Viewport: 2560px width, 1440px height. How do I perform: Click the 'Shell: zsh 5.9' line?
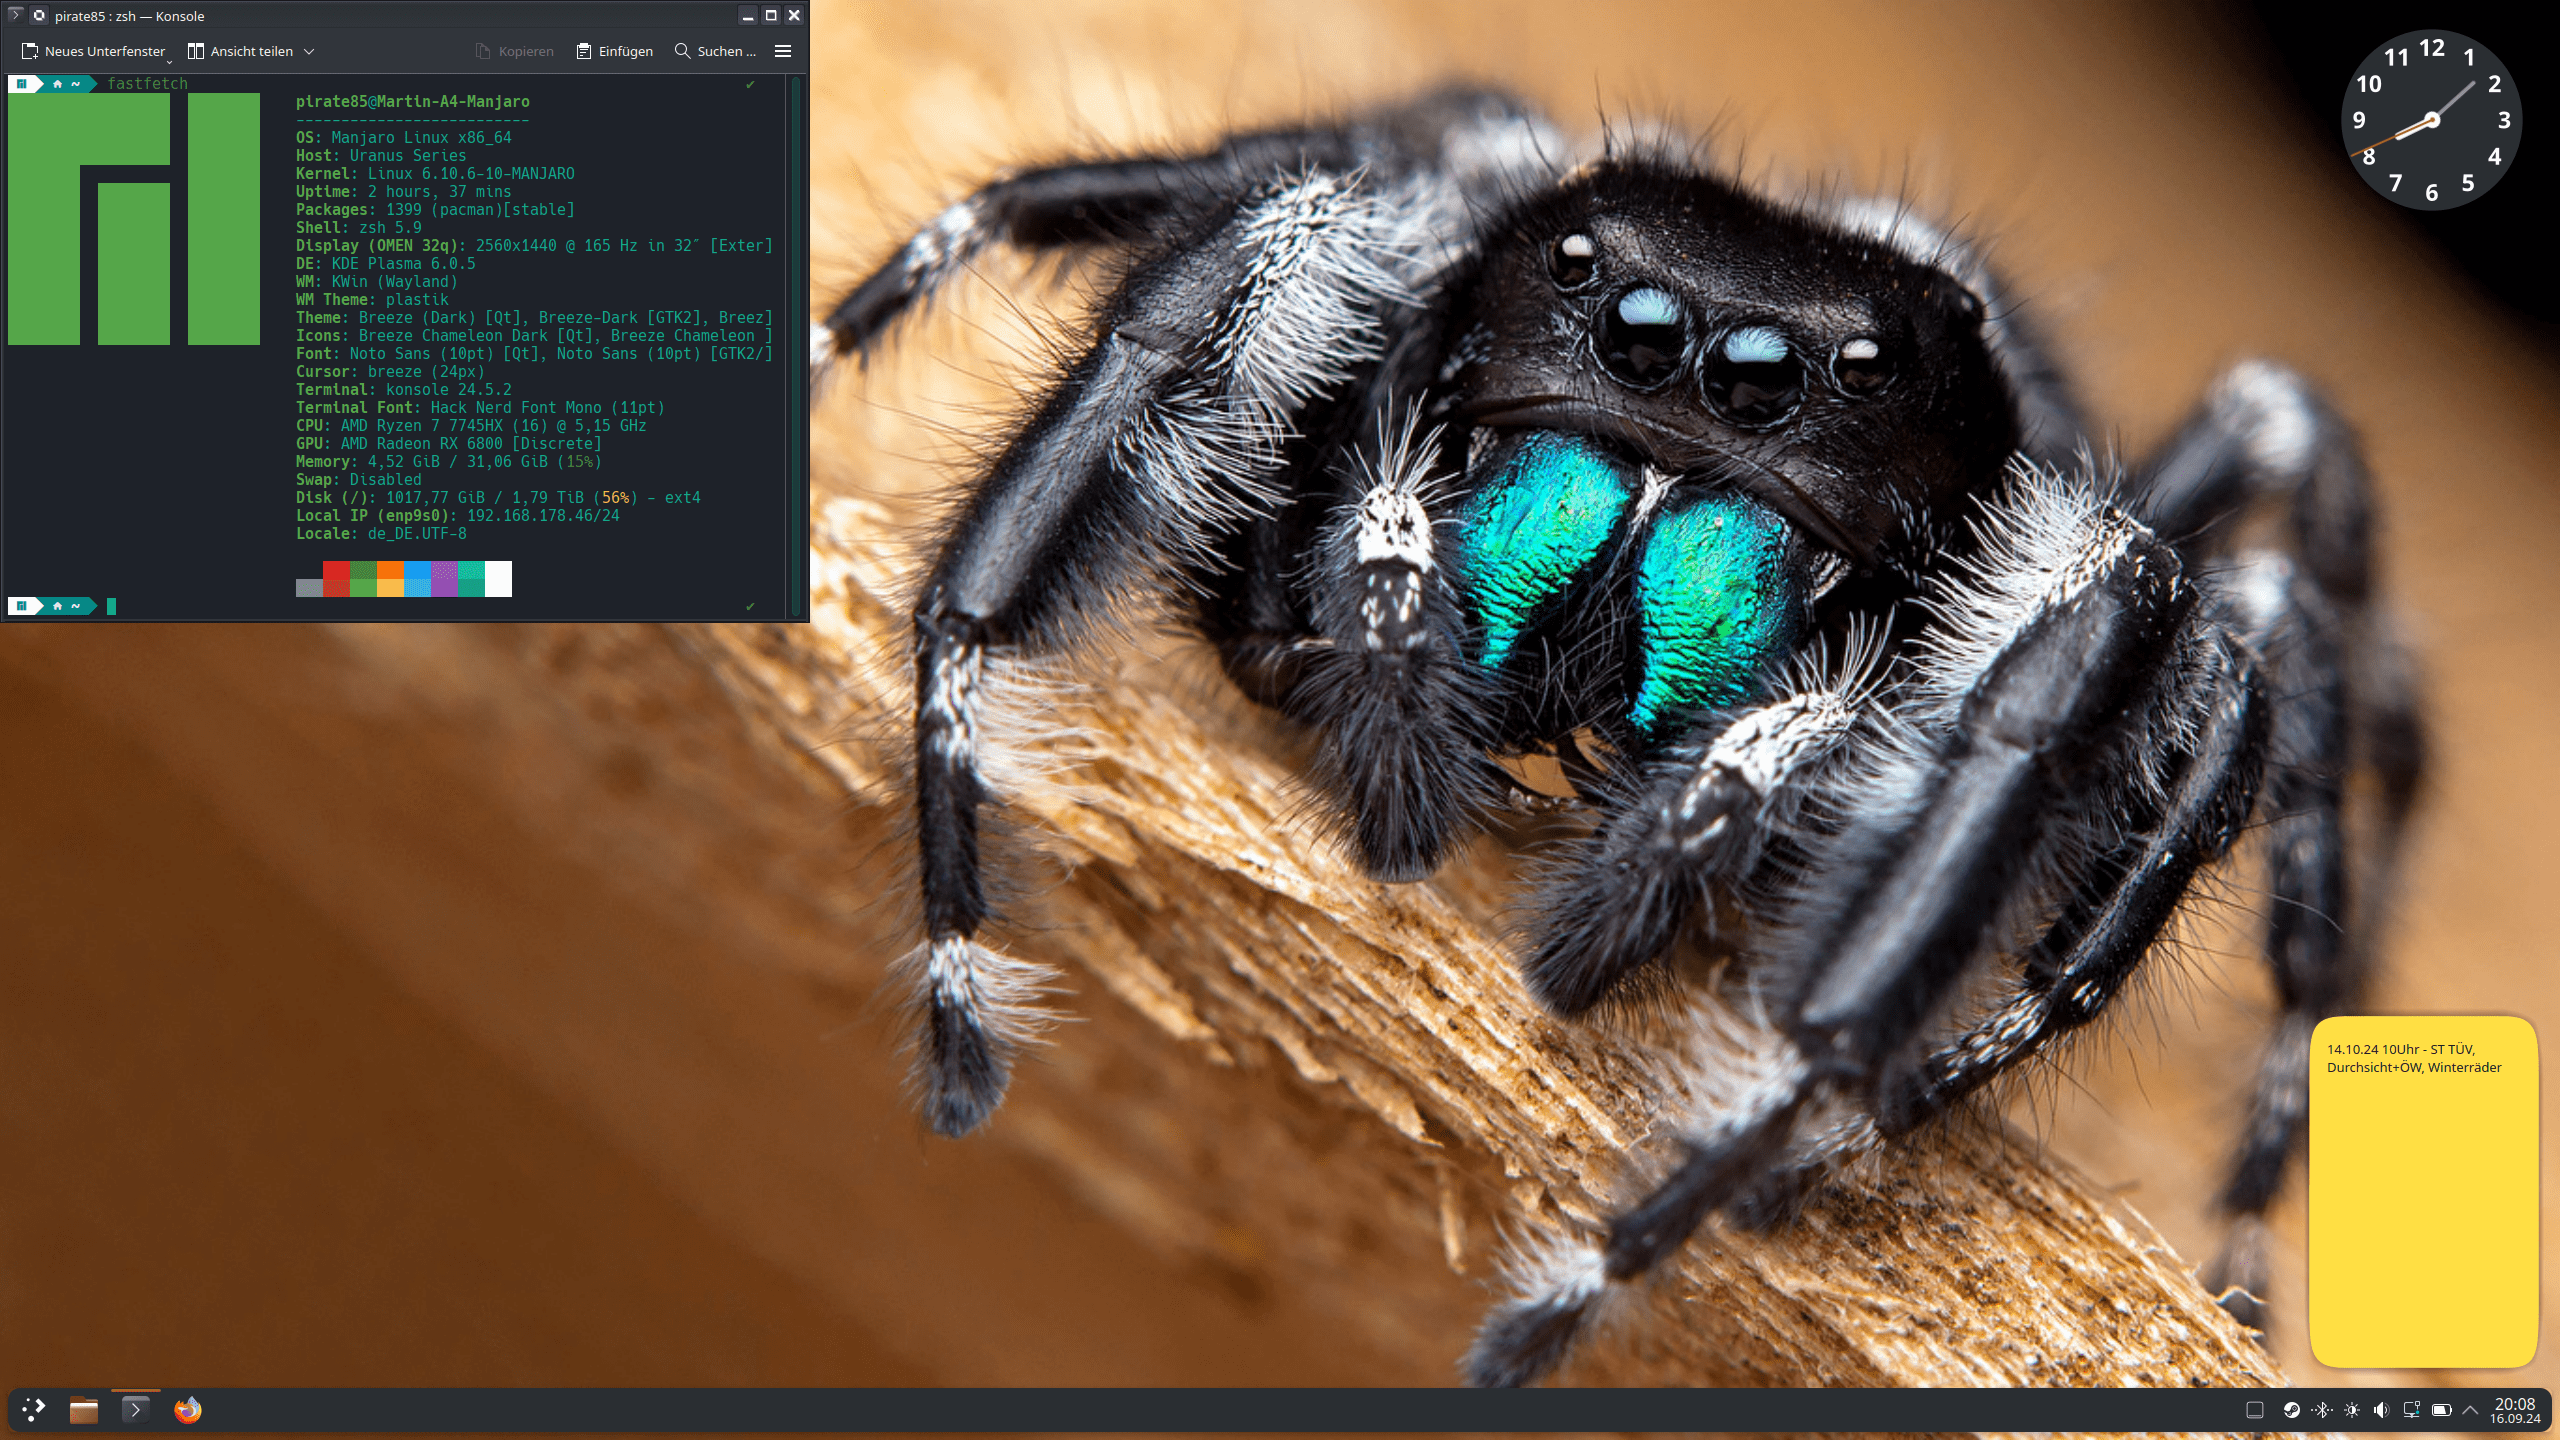coord(359,228)
